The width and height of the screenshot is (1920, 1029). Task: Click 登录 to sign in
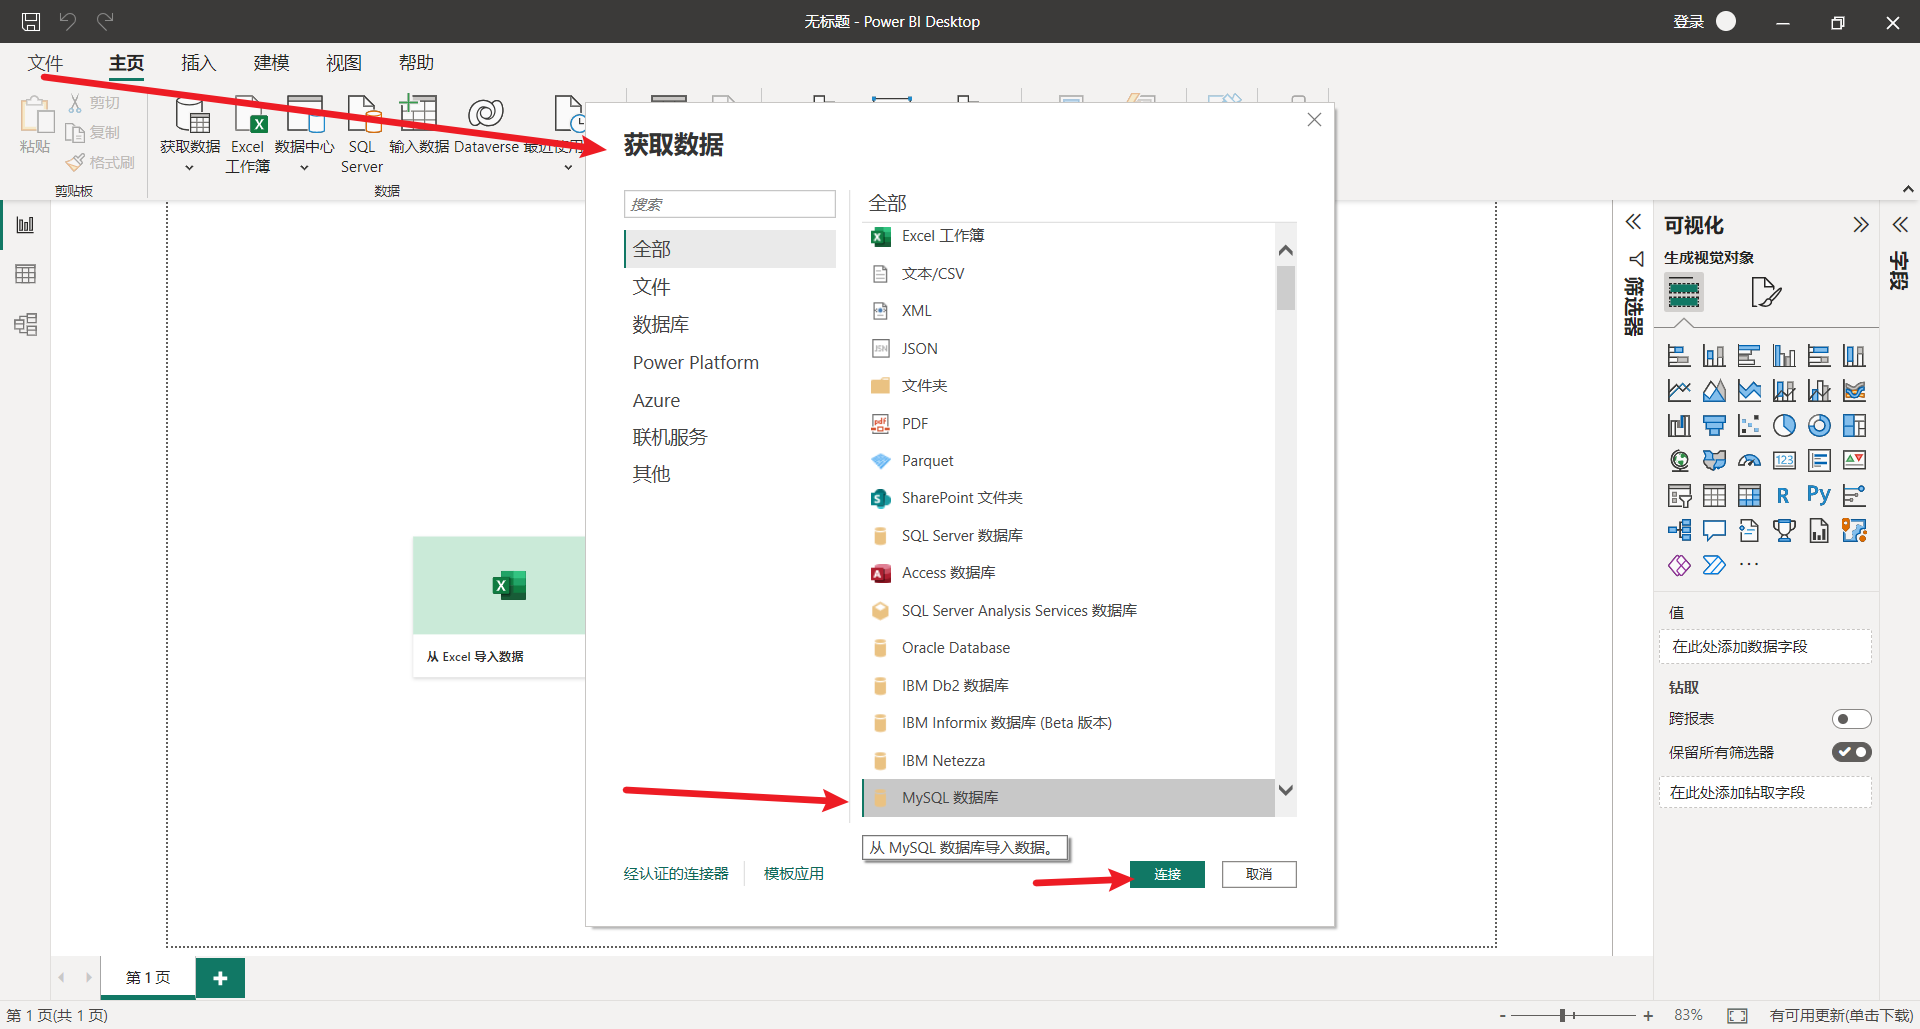point(1688,22)
